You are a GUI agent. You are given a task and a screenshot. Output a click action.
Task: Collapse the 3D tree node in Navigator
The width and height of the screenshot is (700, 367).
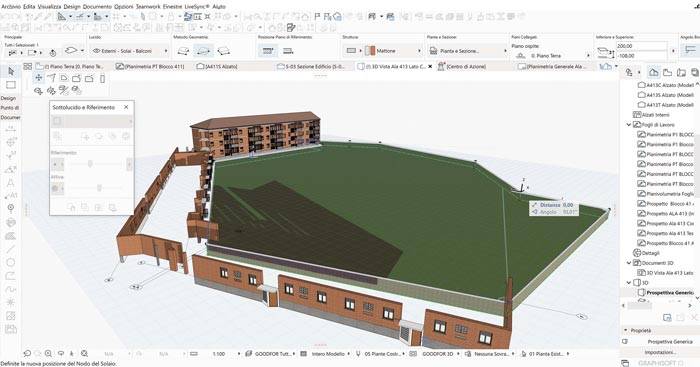point(629,283)
